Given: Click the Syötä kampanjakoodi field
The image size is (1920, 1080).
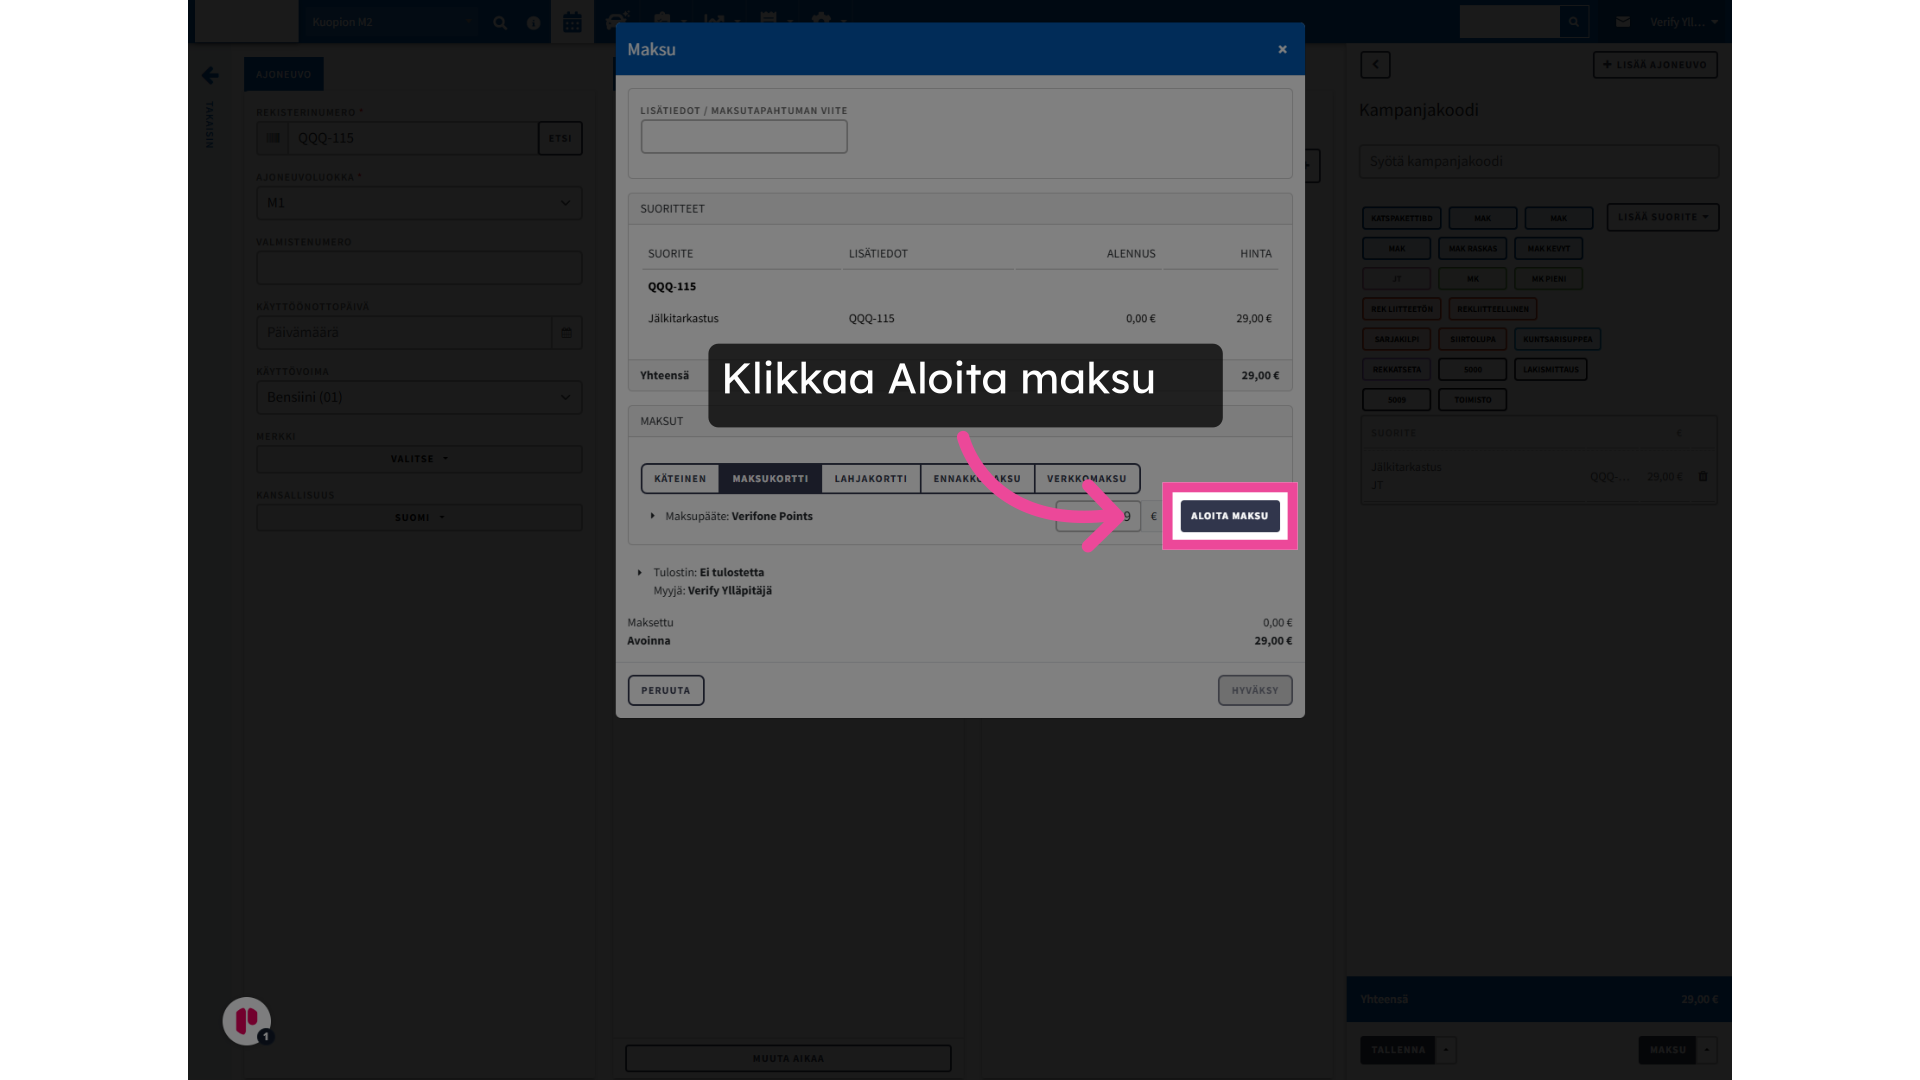Looking at the screenshot, I should click(1538, 161).
